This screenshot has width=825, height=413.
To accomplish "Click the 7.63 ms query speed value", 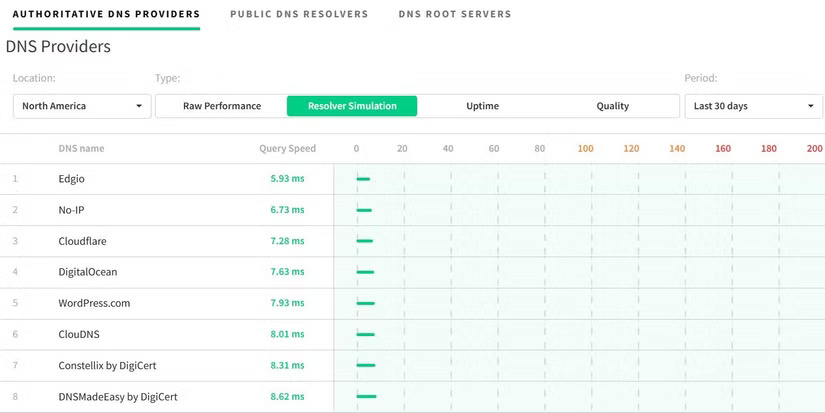I will click(287, 271).
